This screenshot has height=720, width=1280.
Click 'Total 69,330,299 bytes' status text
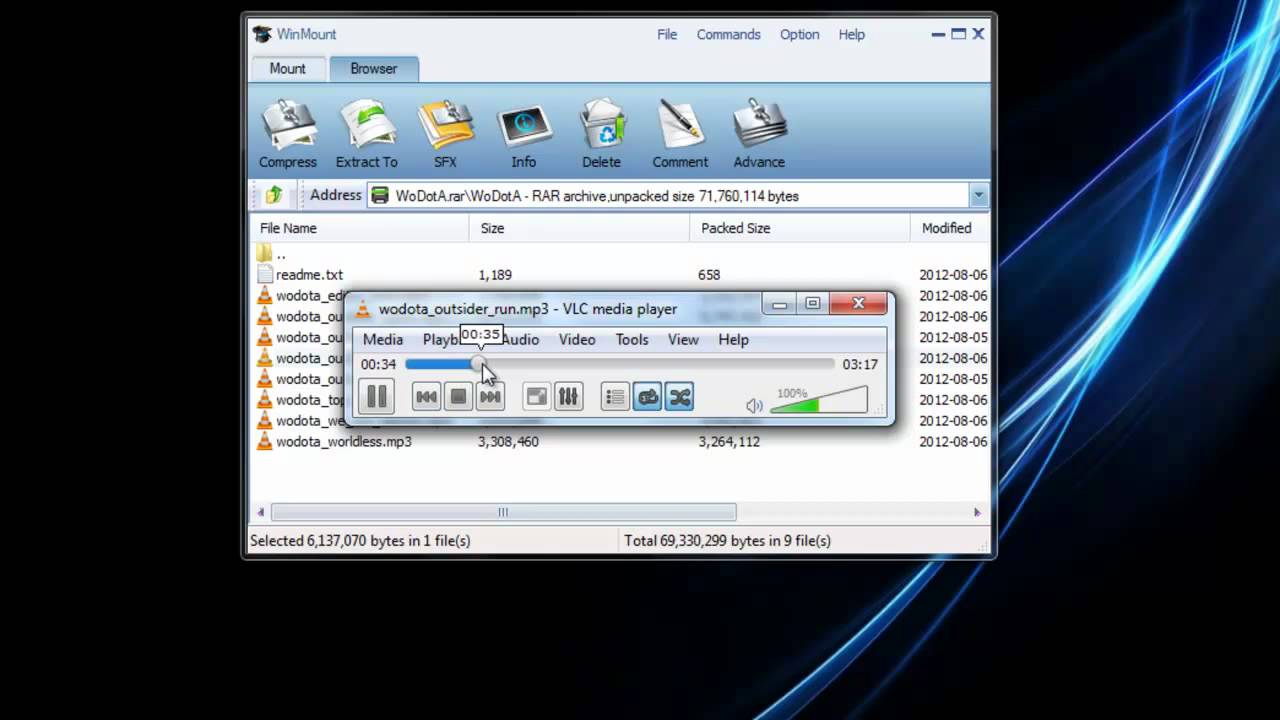pyautogui.click(x=727, y=540)
